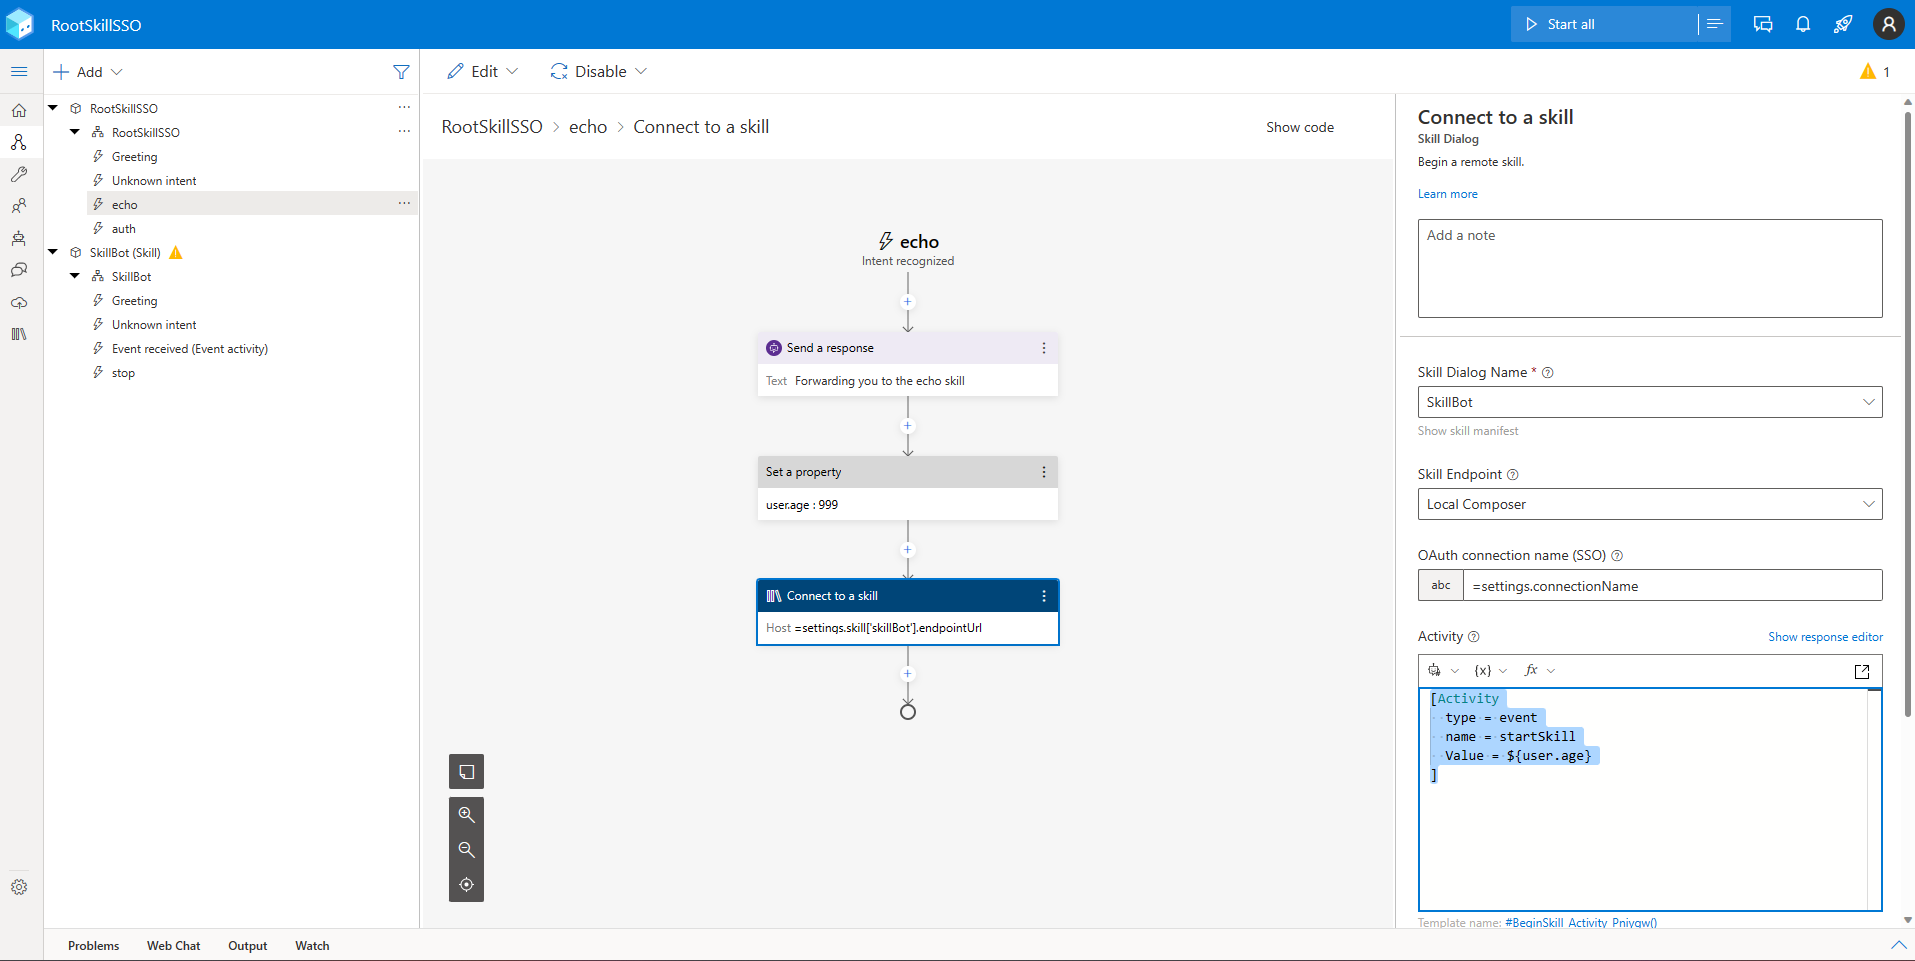This screenshot has width=1915, height=961.
Task: Switch to the Output tab
Action: pyautogui.click(x=246, y=945)
